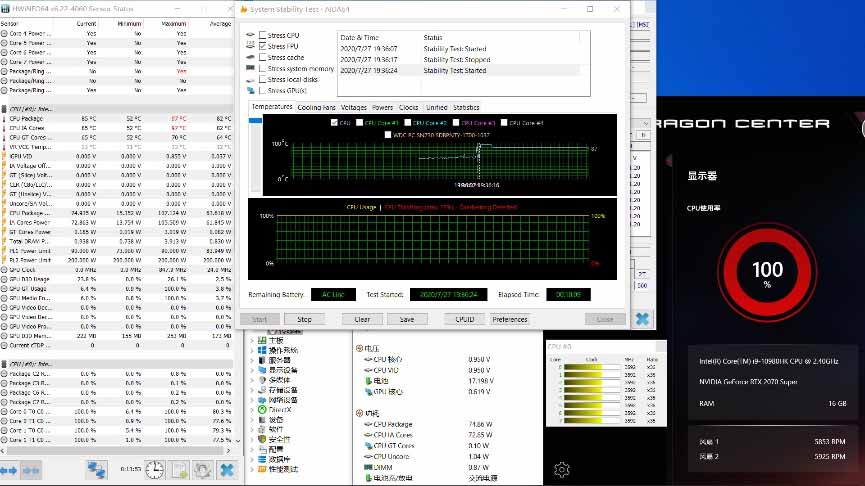
Task: Click the HWiNFO horizontal scrollbar track
Action: point(115,451)
